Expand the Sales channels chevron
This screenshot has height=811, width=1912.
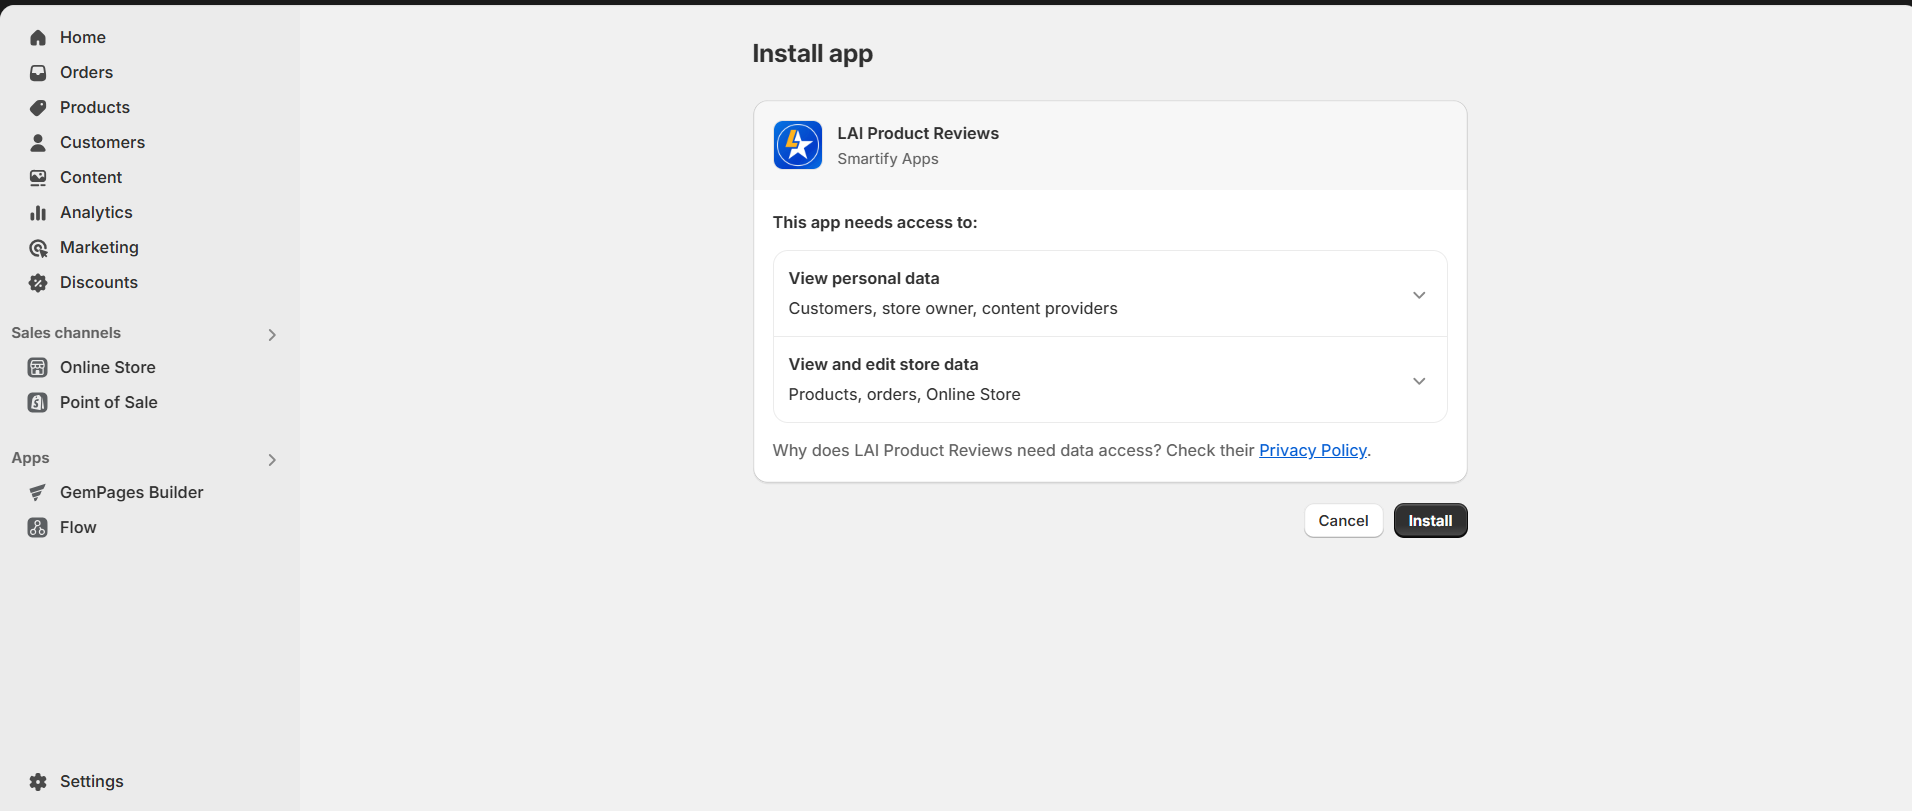coord(272,335)
